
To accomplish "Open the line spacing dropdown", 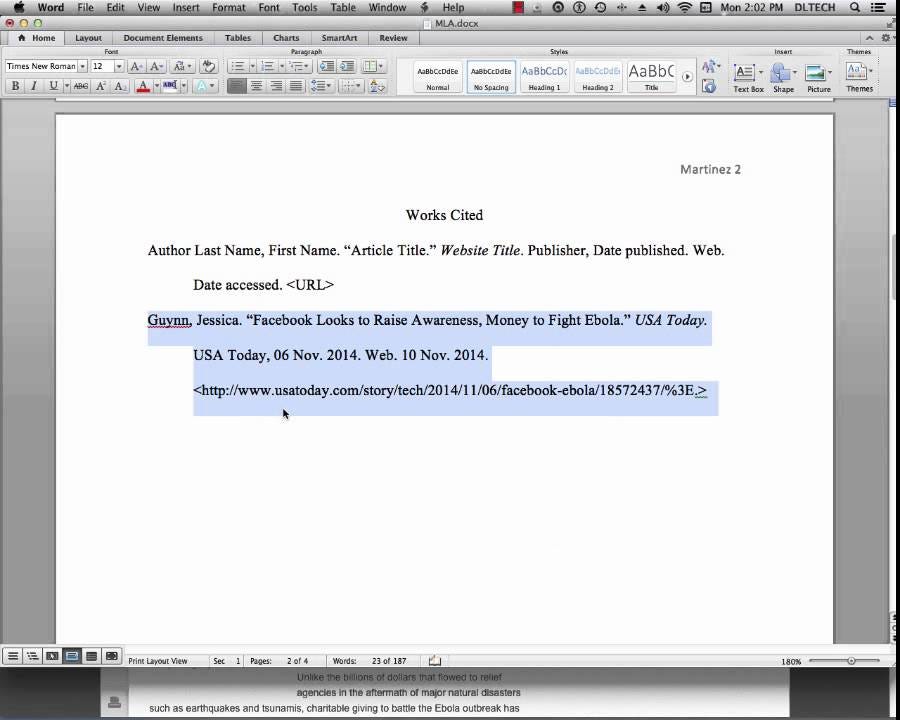I will coord(322,86).
